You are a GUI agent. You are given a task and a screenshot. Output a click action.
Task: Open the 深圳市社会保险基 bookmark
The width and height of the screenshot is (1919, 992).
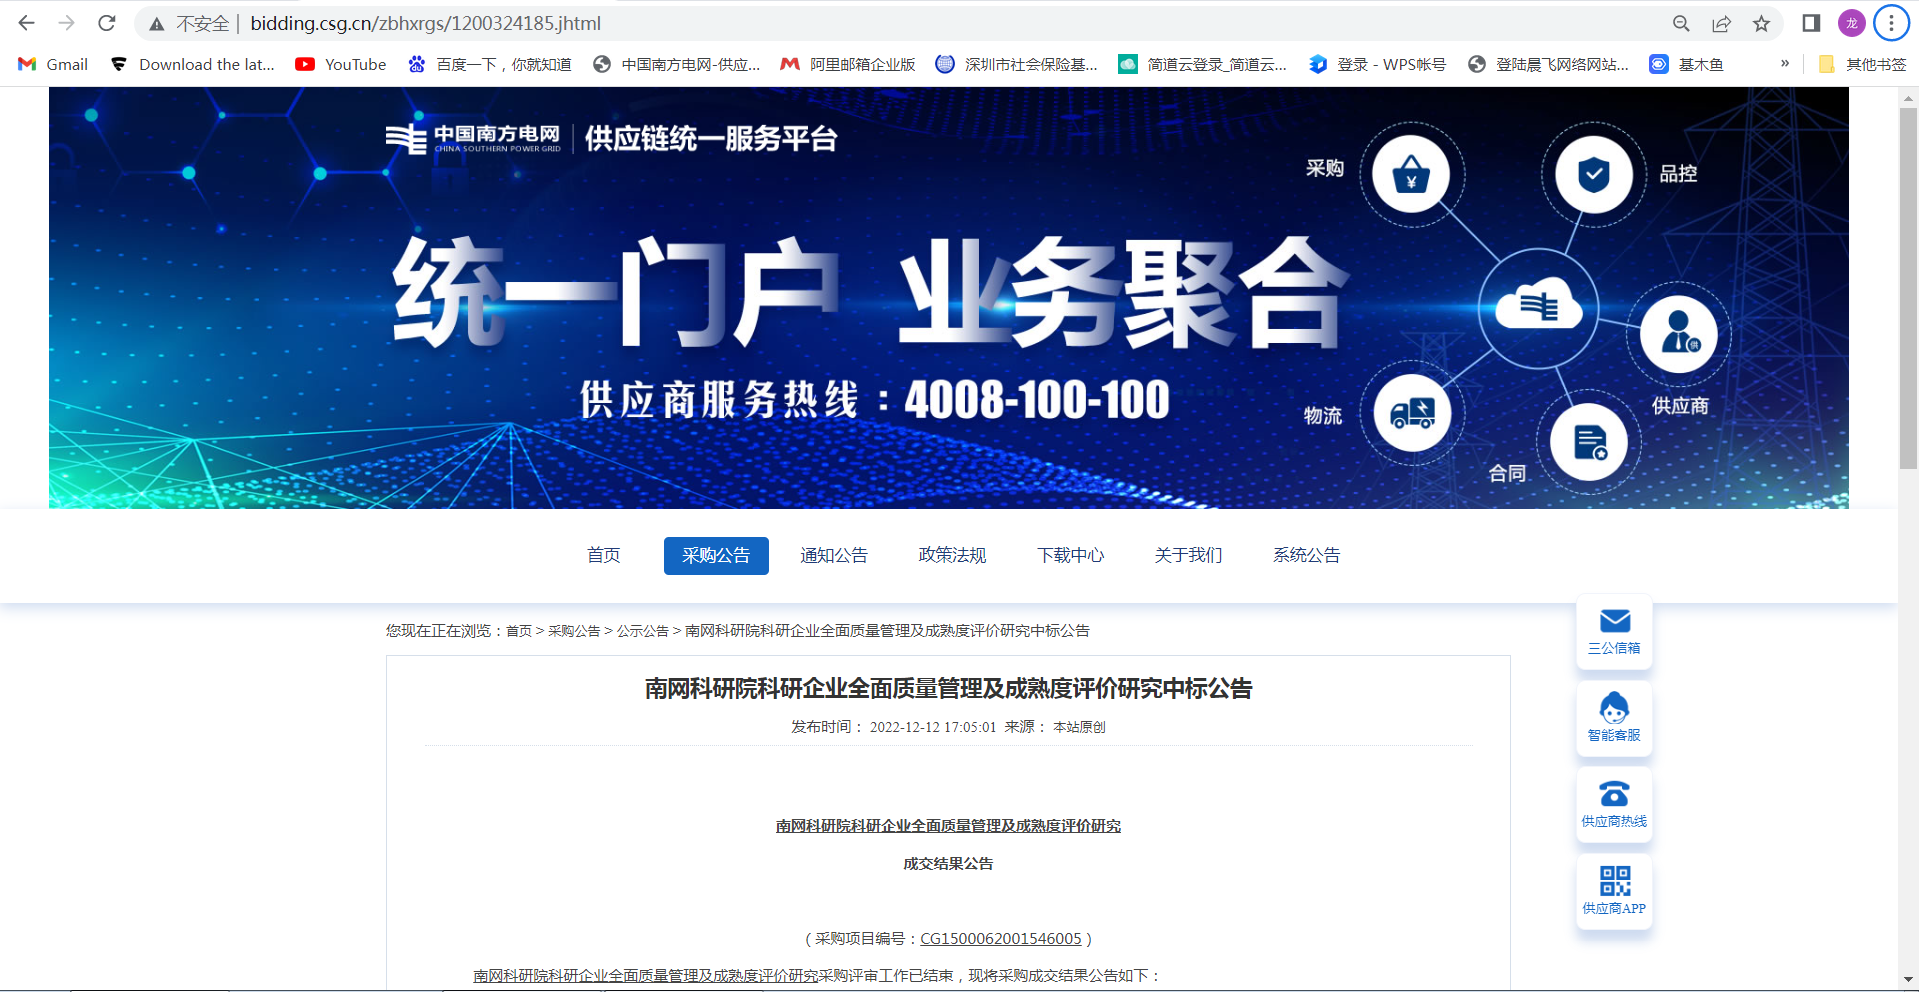coord(1016,64)
